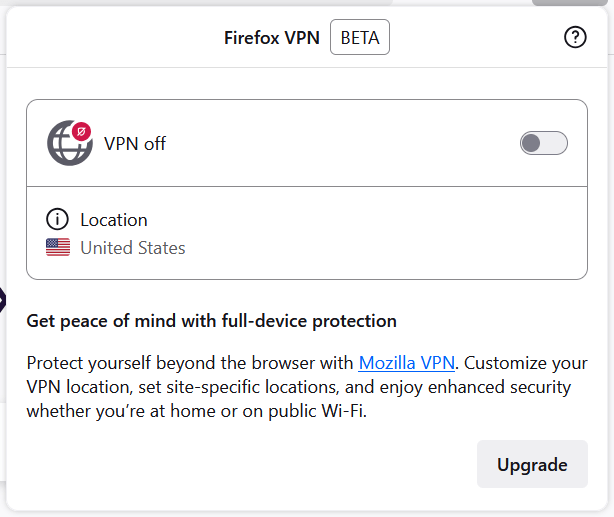The height and width of the screenshot is (517, 614).
Task: Click the dark icon at left edge
Action: click(3, 299)
